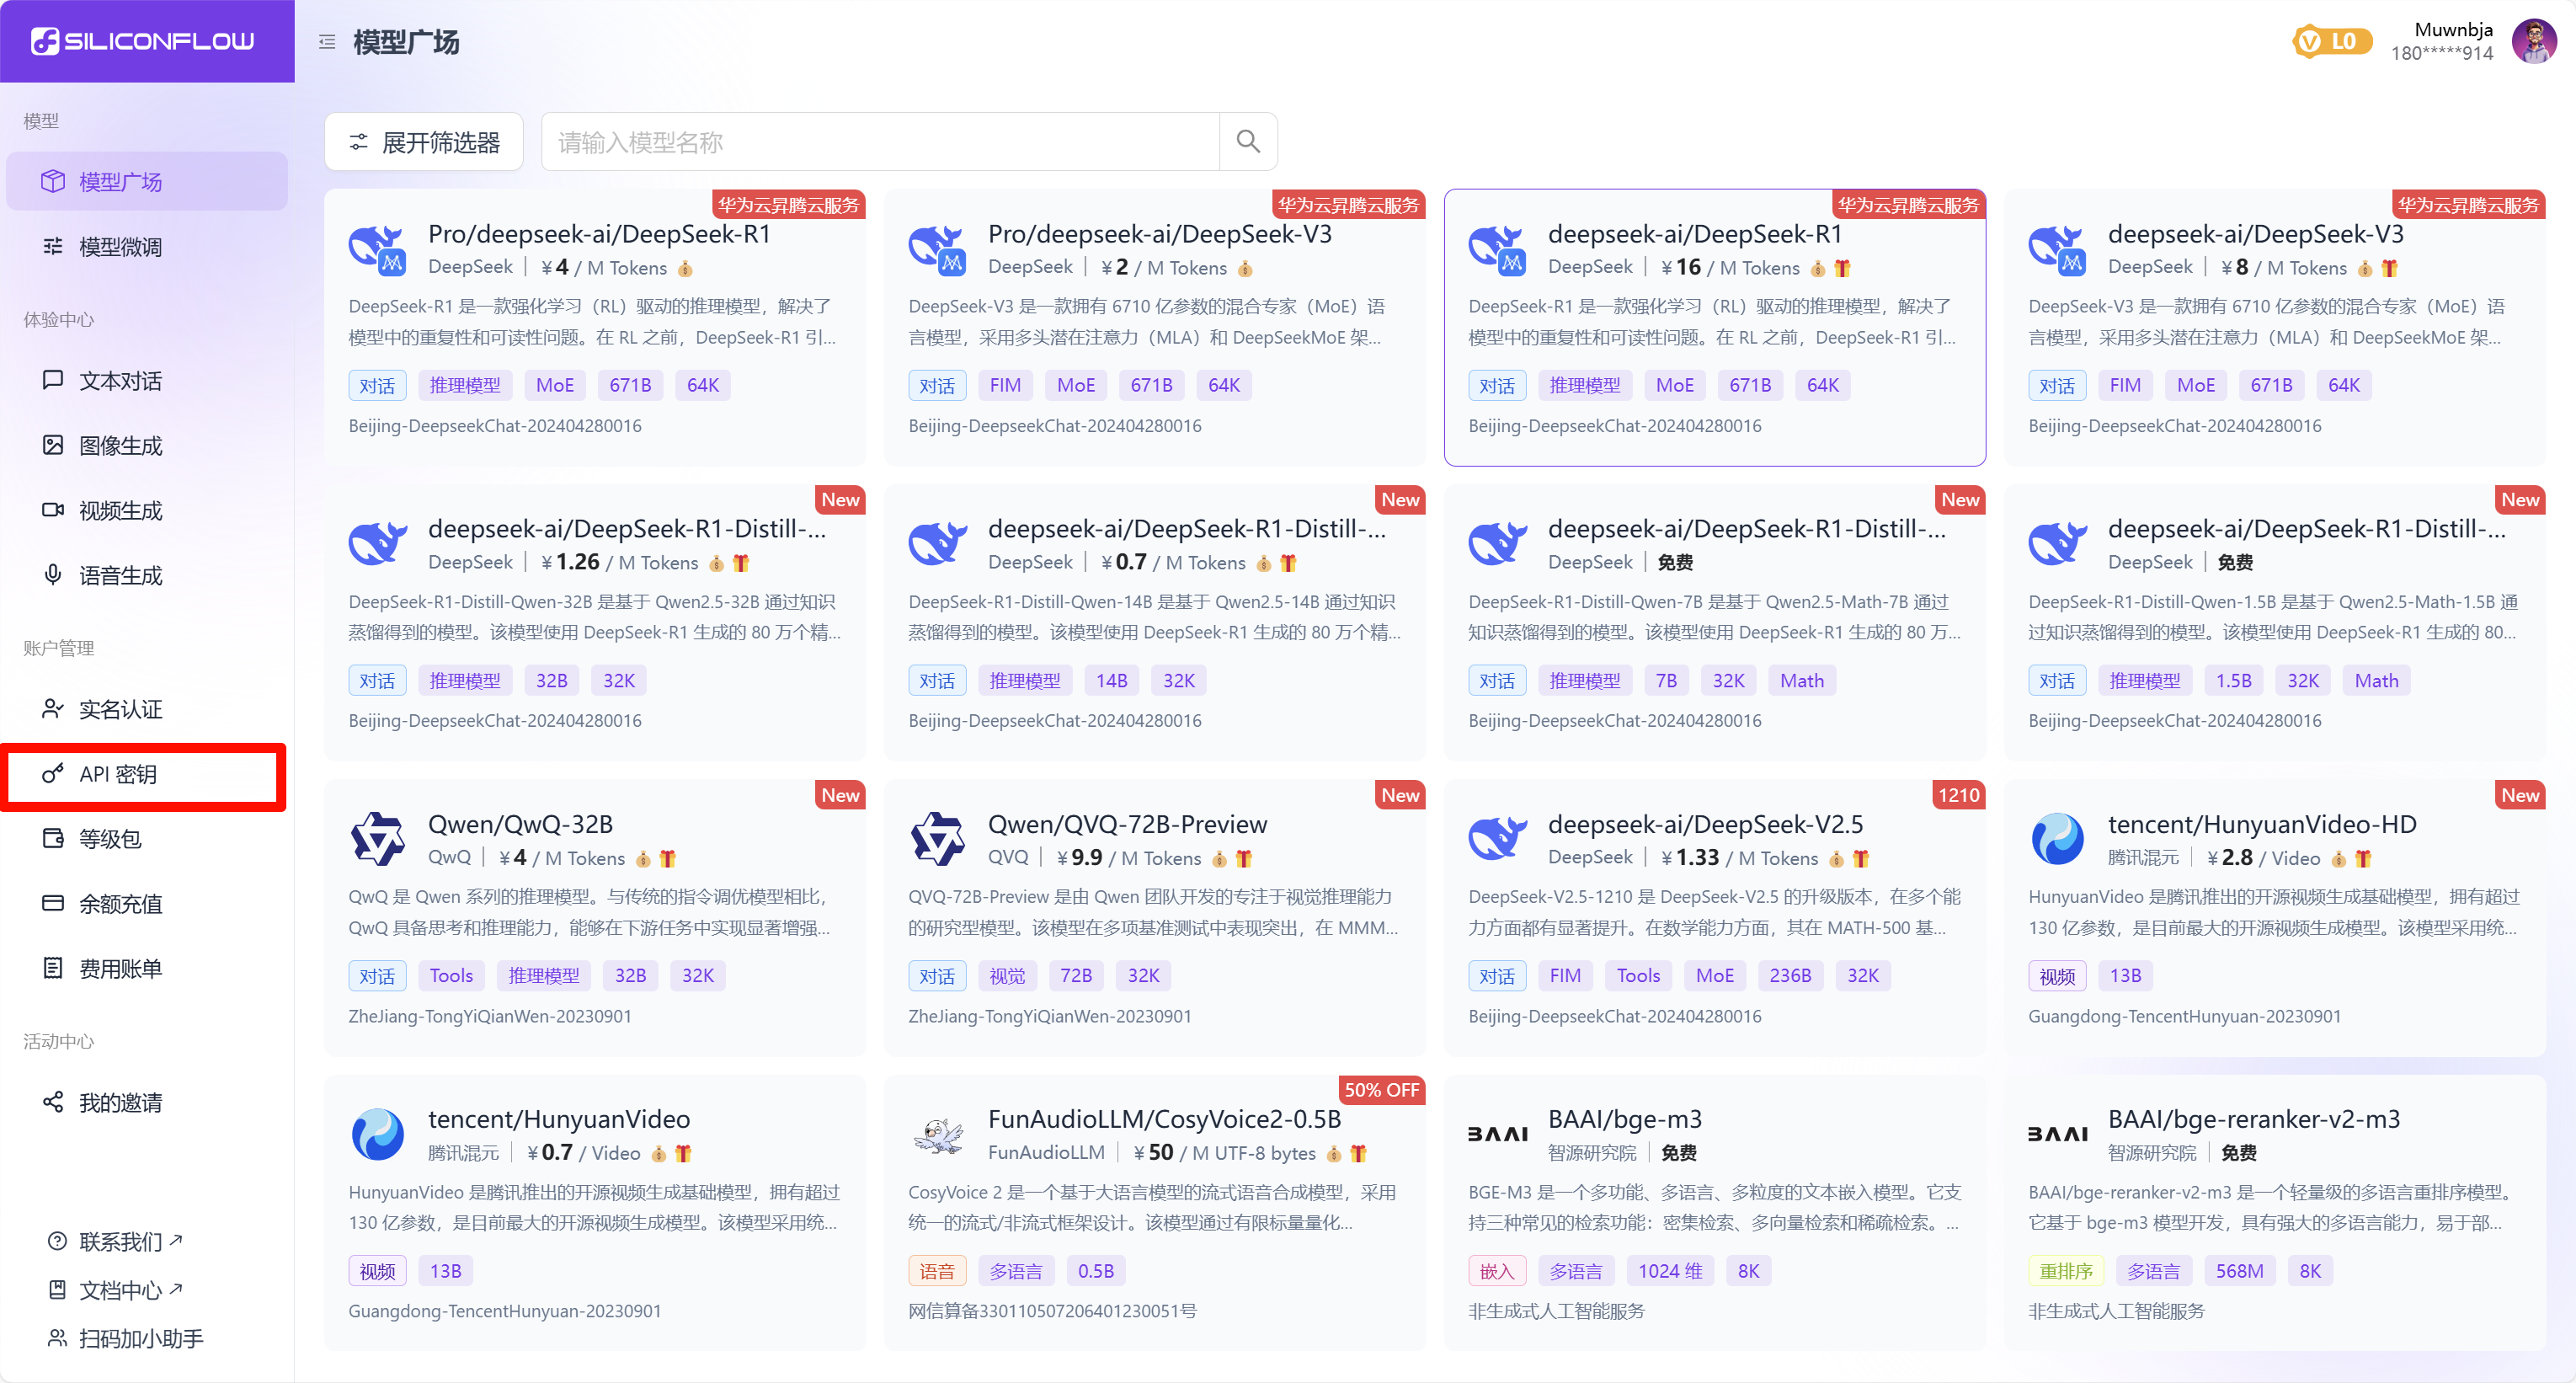2576x1383 pixels.
Task: Click the search magnifier icon
Action: (1247, 141)
